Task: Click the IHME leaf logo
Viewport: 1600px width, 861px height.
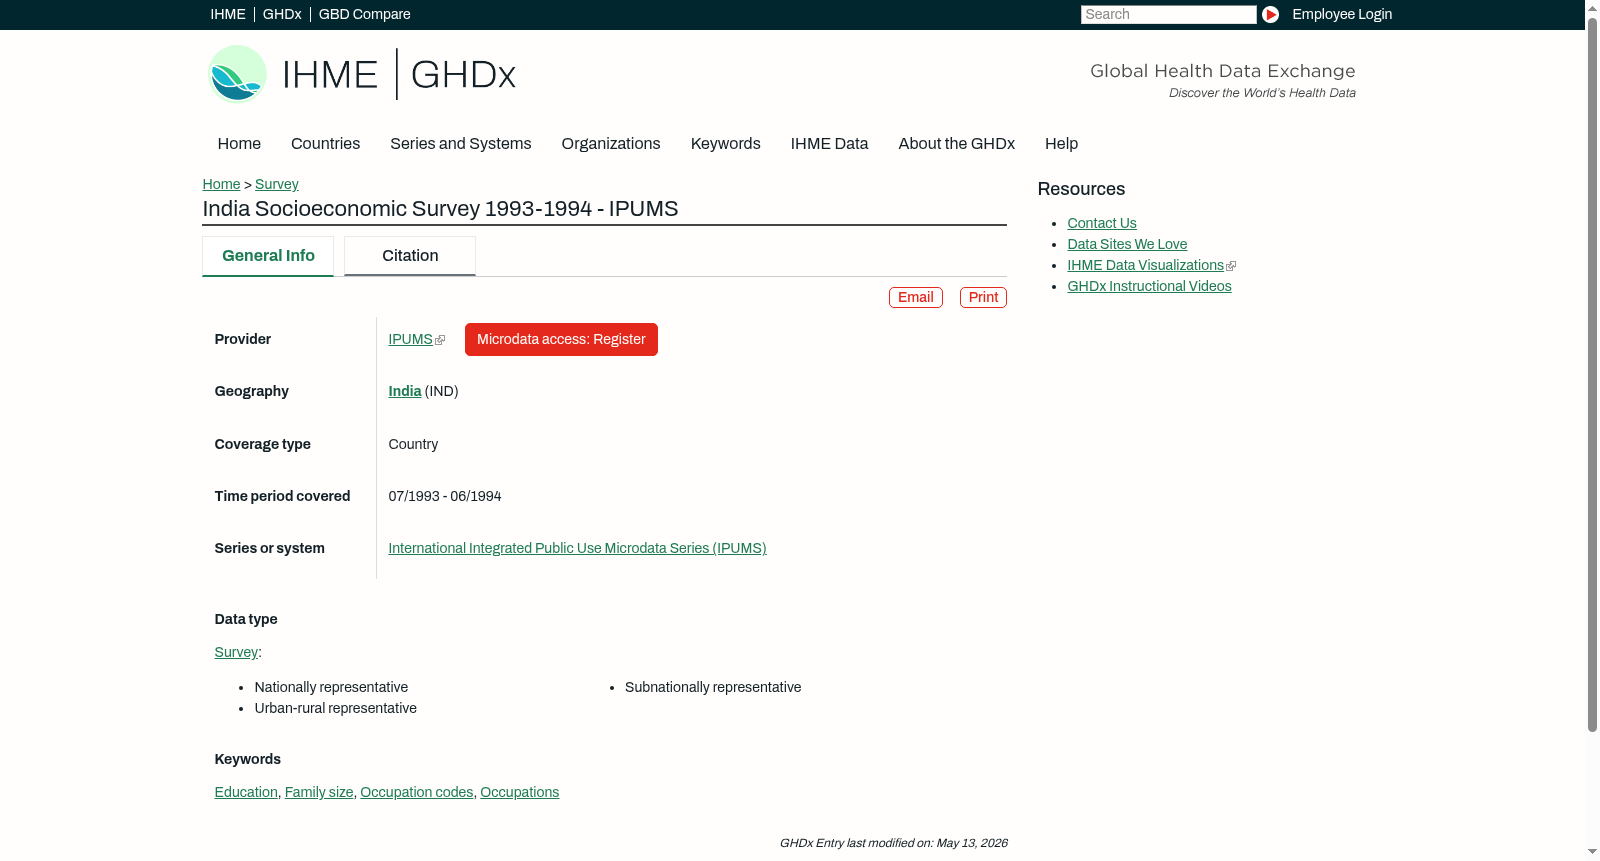Action: tap(237, 74)
